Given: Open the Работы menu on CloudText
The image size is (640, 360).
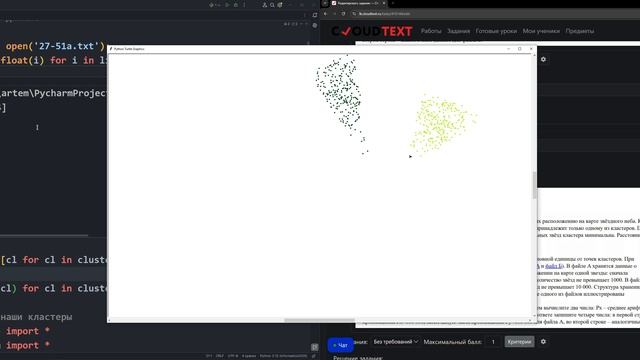Looking at the screenshot, I should tap(431, 31).
